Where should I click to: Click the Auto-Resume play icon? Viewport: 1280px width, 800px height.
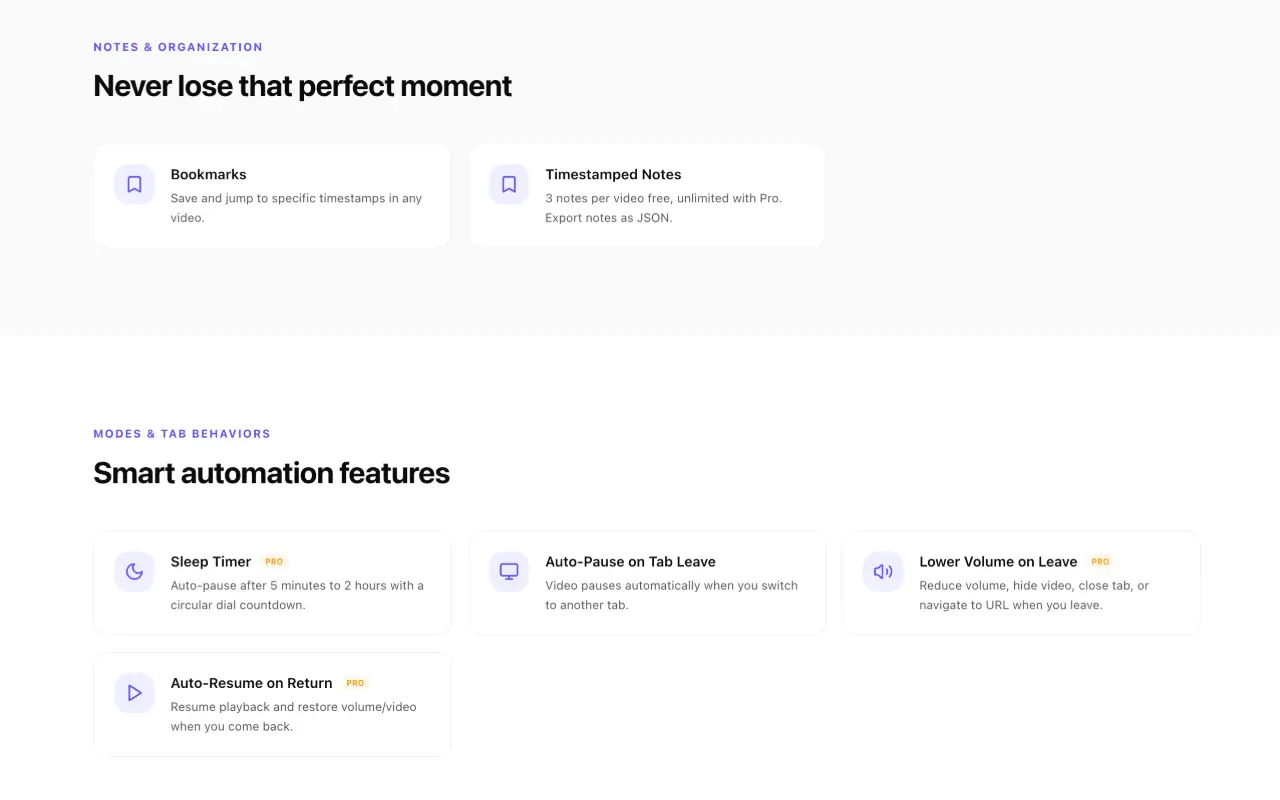click(x=134, y=693)
